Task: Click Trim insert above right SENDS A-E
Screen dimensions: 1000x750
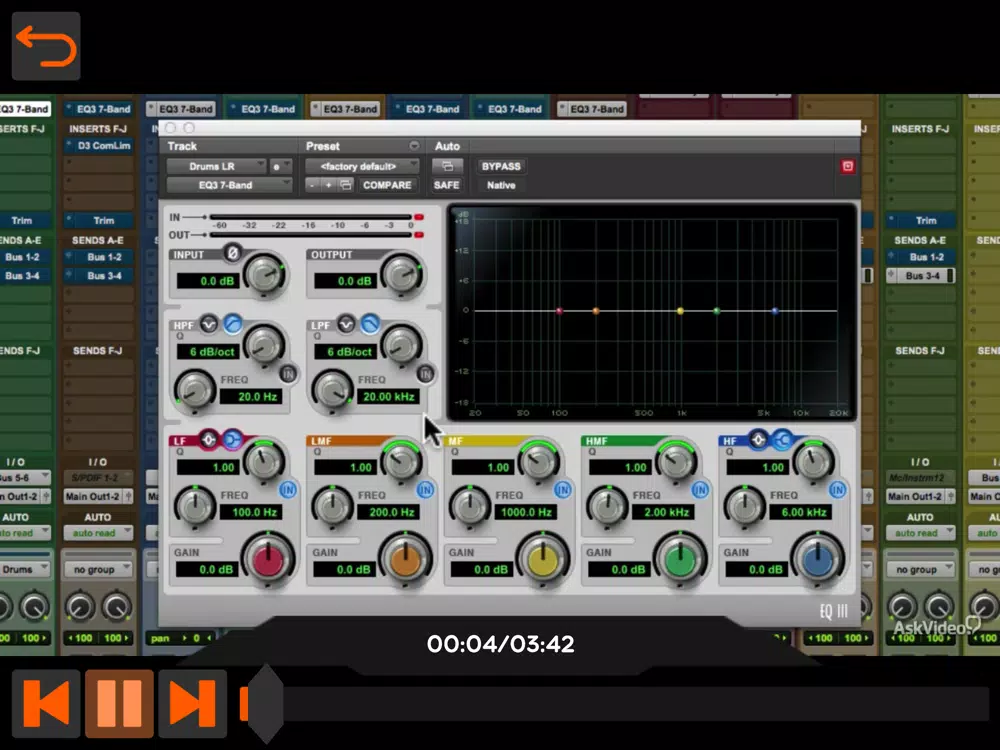Action: [x=920, y=221]
